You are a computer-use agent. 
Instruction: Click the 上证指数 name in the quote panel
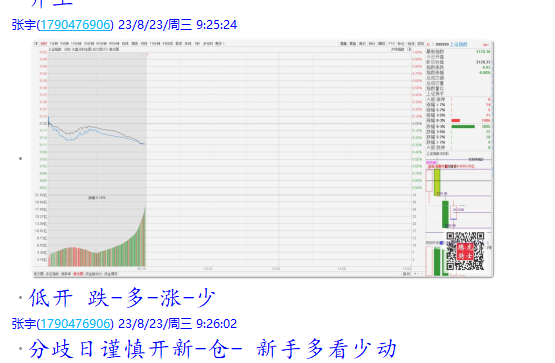[x=458, y=44]
